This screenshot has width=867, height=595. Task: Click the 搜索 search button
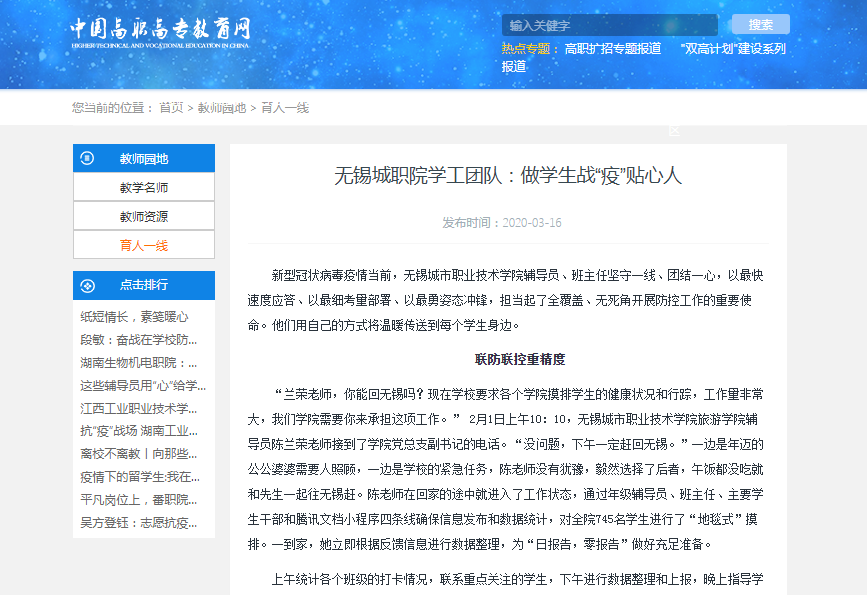coord(760,25)
